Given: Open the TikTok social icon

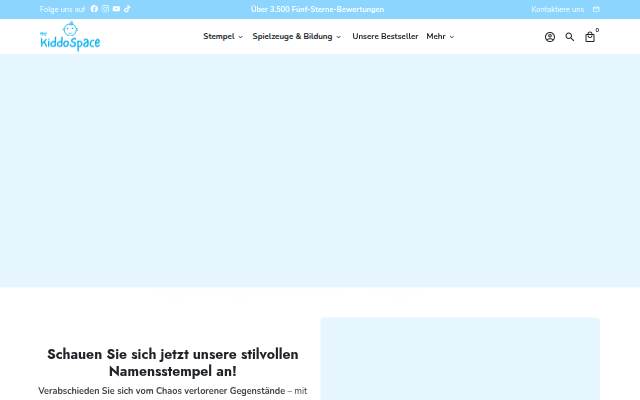Looking at the screenshot, I should pyautogui.click(x=127, y=9).
